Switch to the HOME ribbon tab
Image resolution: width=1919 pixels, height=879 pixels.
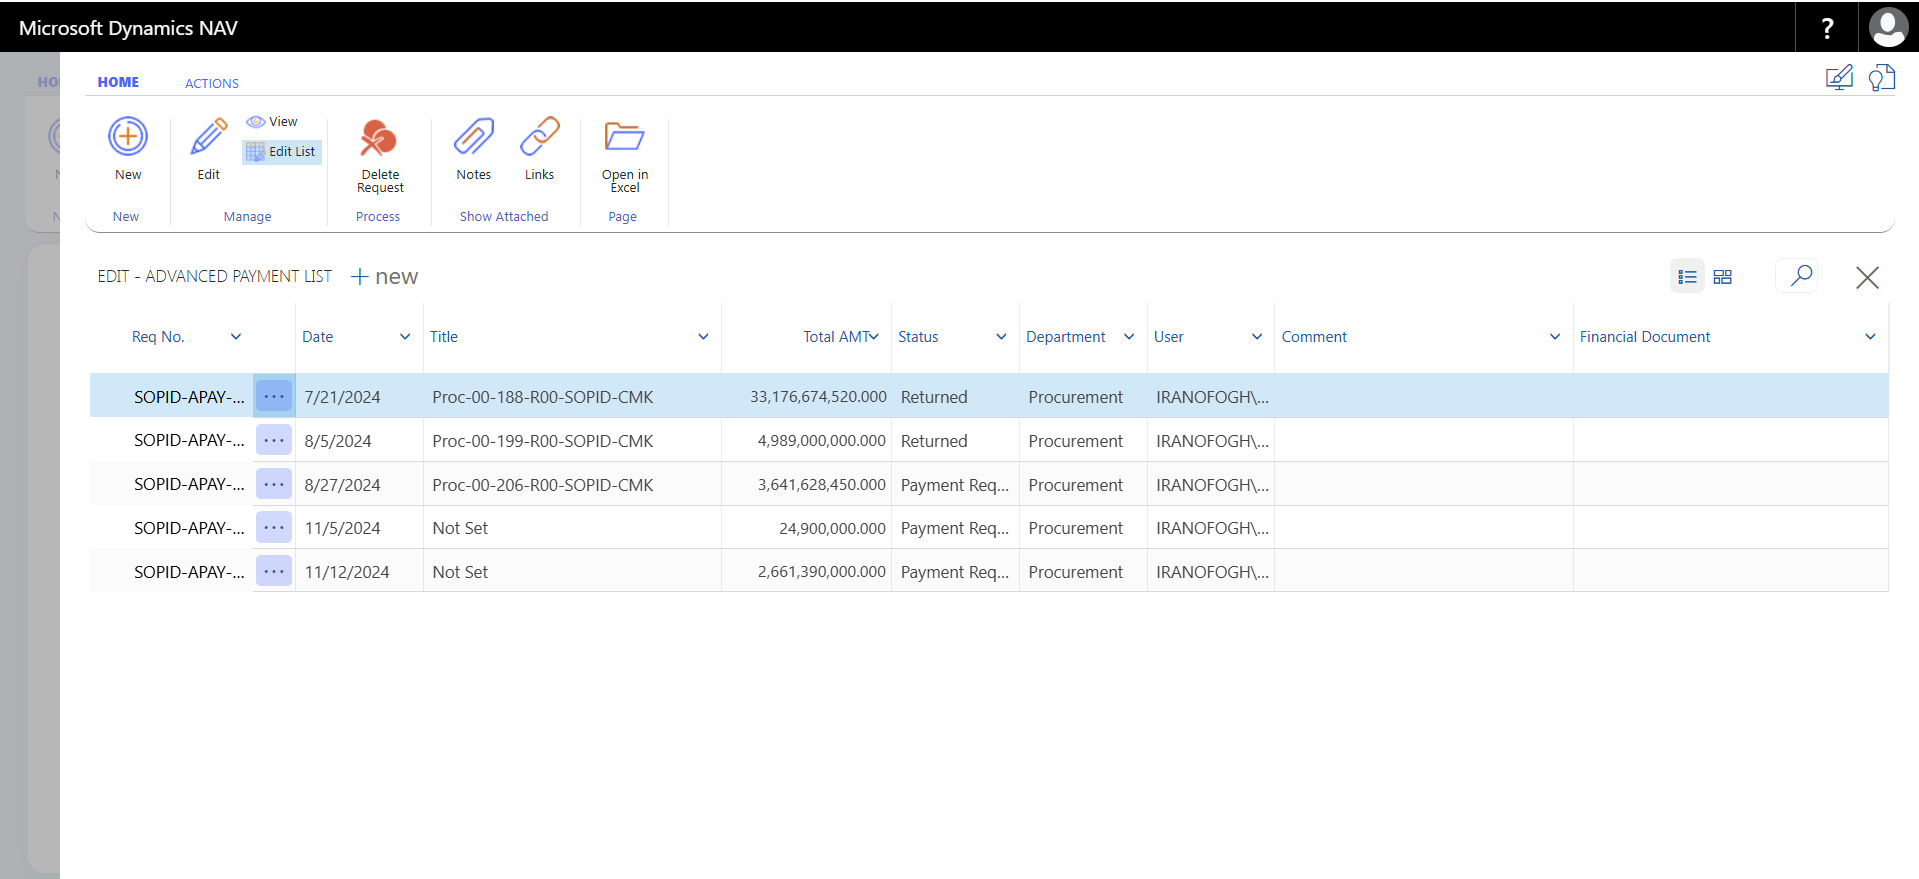pyautogui.click(x=118, y=82)
